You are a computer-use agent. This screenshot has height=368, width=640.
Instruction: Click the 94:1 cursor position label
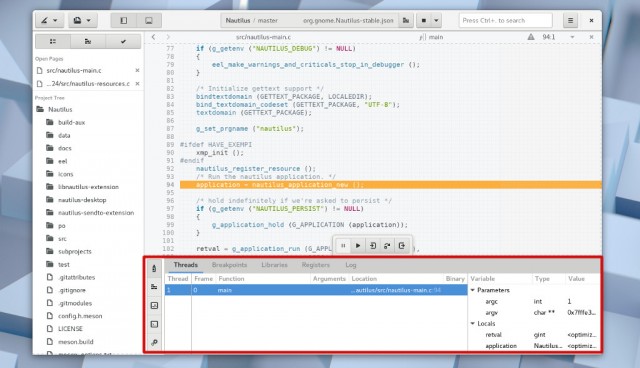[x=549, y=37]
